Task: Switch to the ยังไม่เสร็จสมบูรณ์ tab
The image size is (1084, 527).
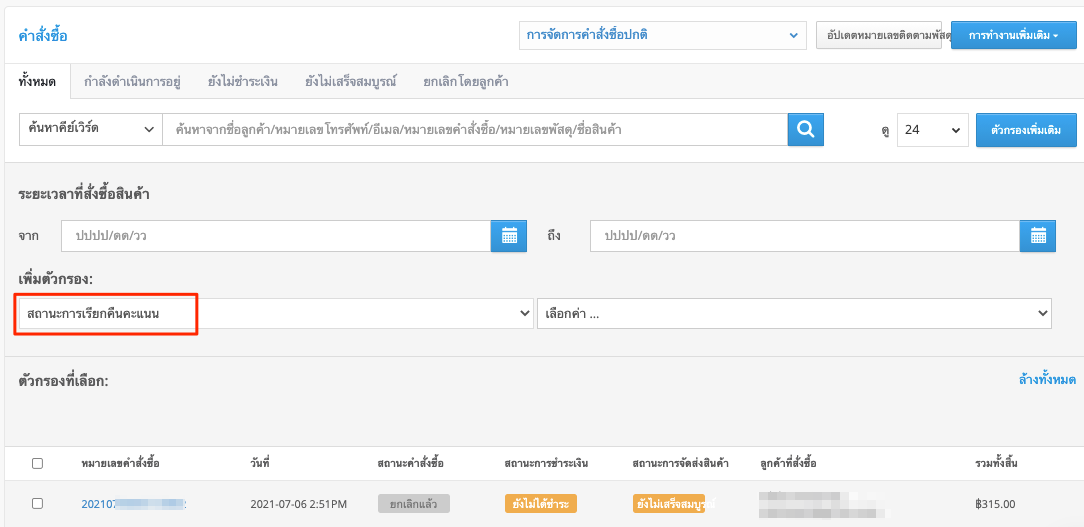Action: [351, 82]
